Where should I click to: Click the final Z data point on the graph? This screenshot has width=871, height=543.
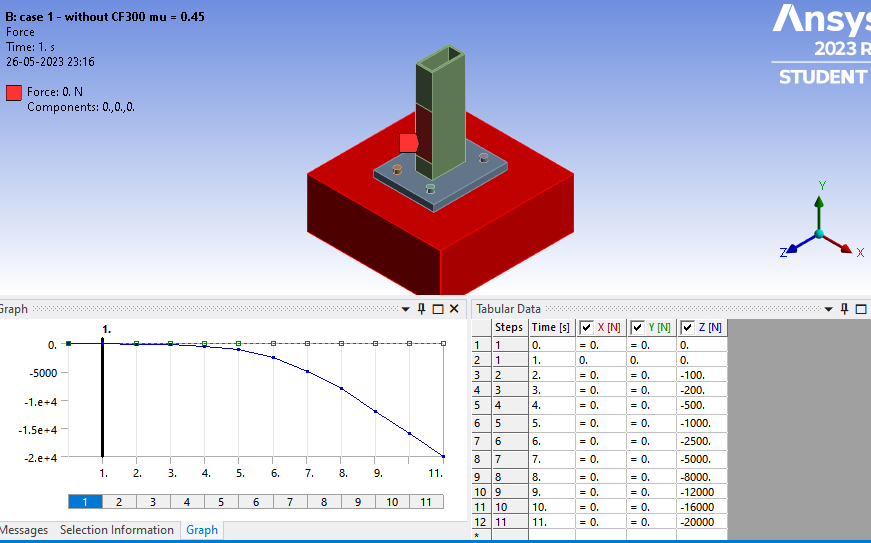443,456
